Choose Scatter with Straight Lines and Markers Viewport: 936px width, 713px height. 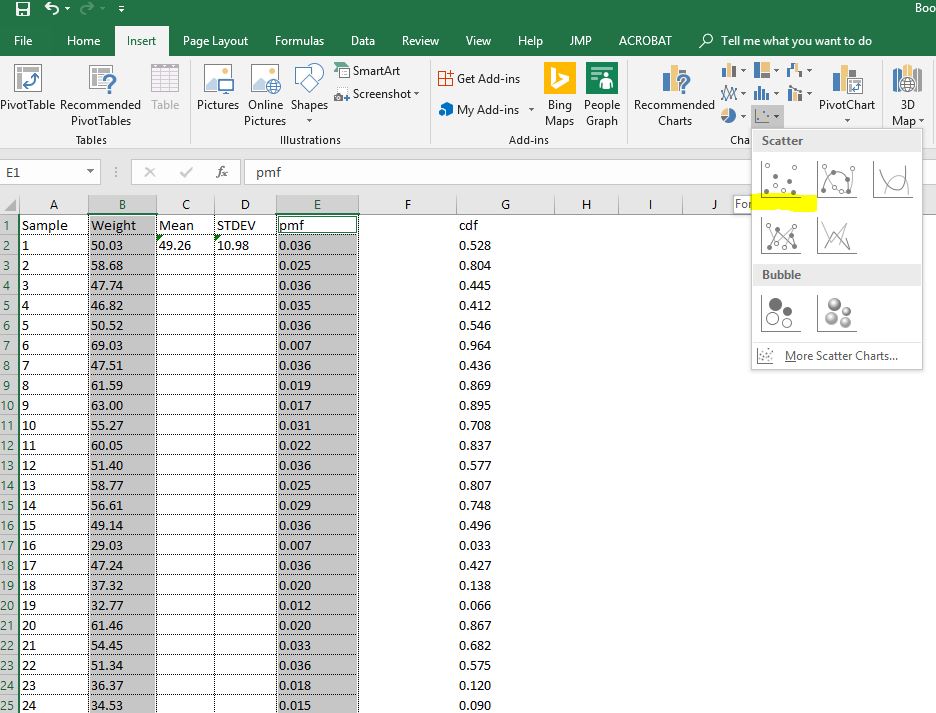781,235
